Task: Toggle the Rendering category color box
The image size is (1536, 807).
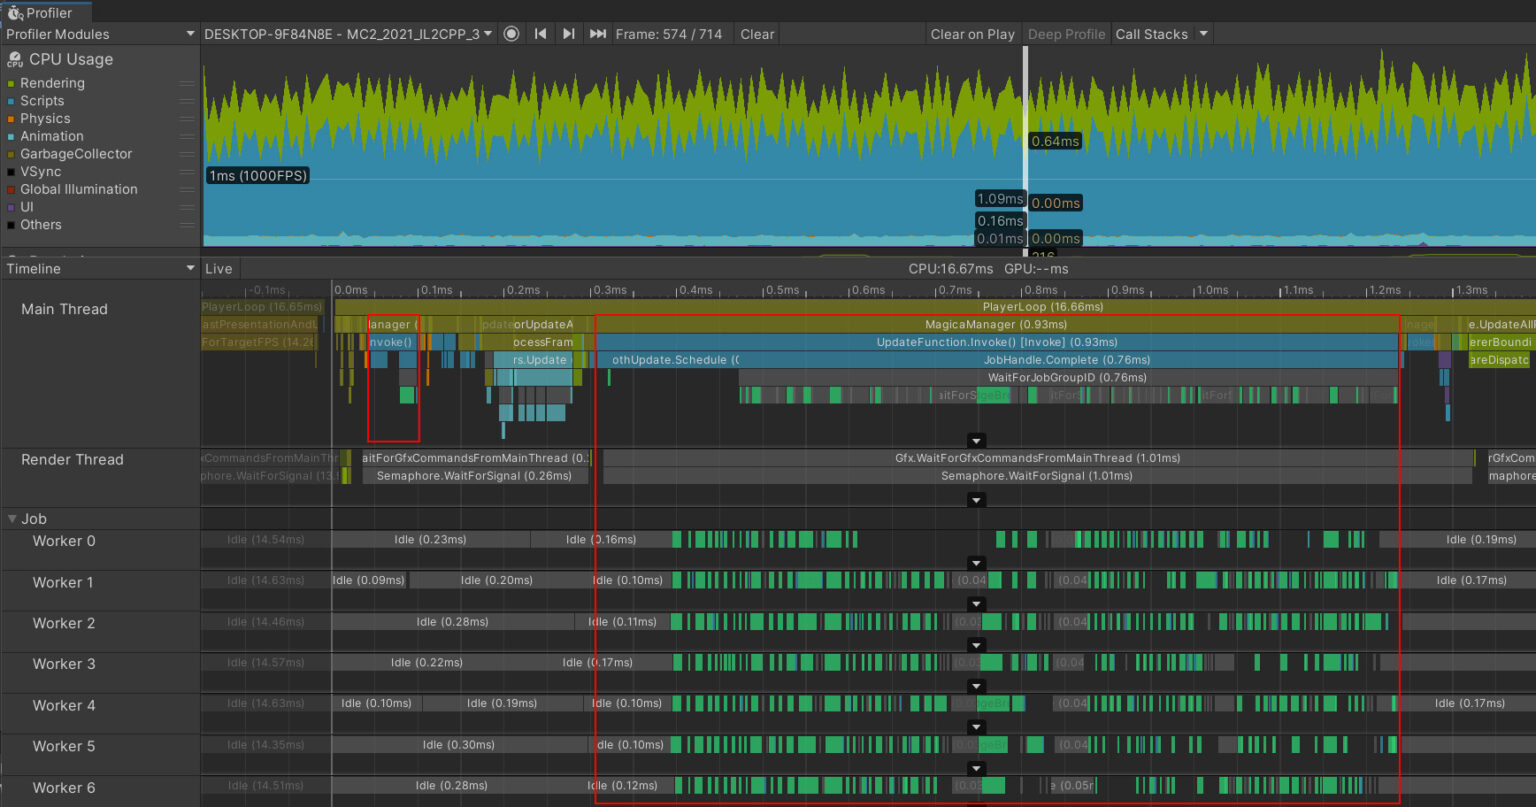Action: (x=11, y=84)
